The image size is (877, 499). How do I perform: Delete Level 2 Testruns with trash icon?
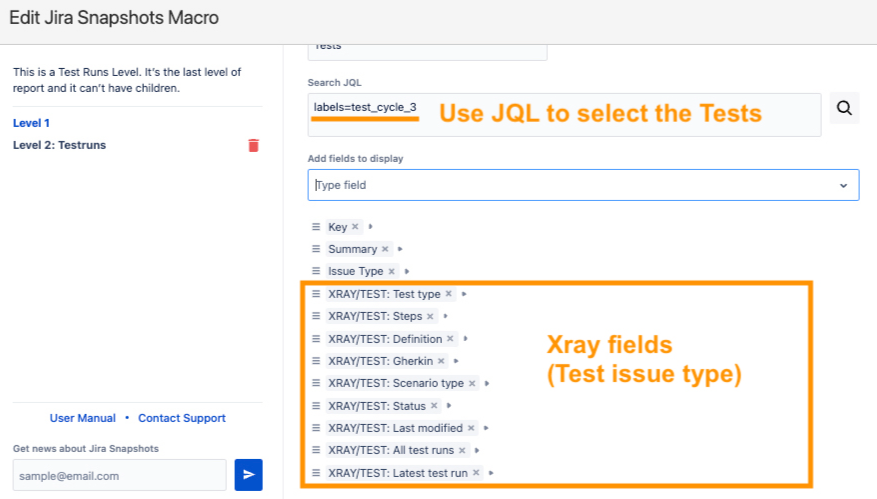click(x=253, y=145)
